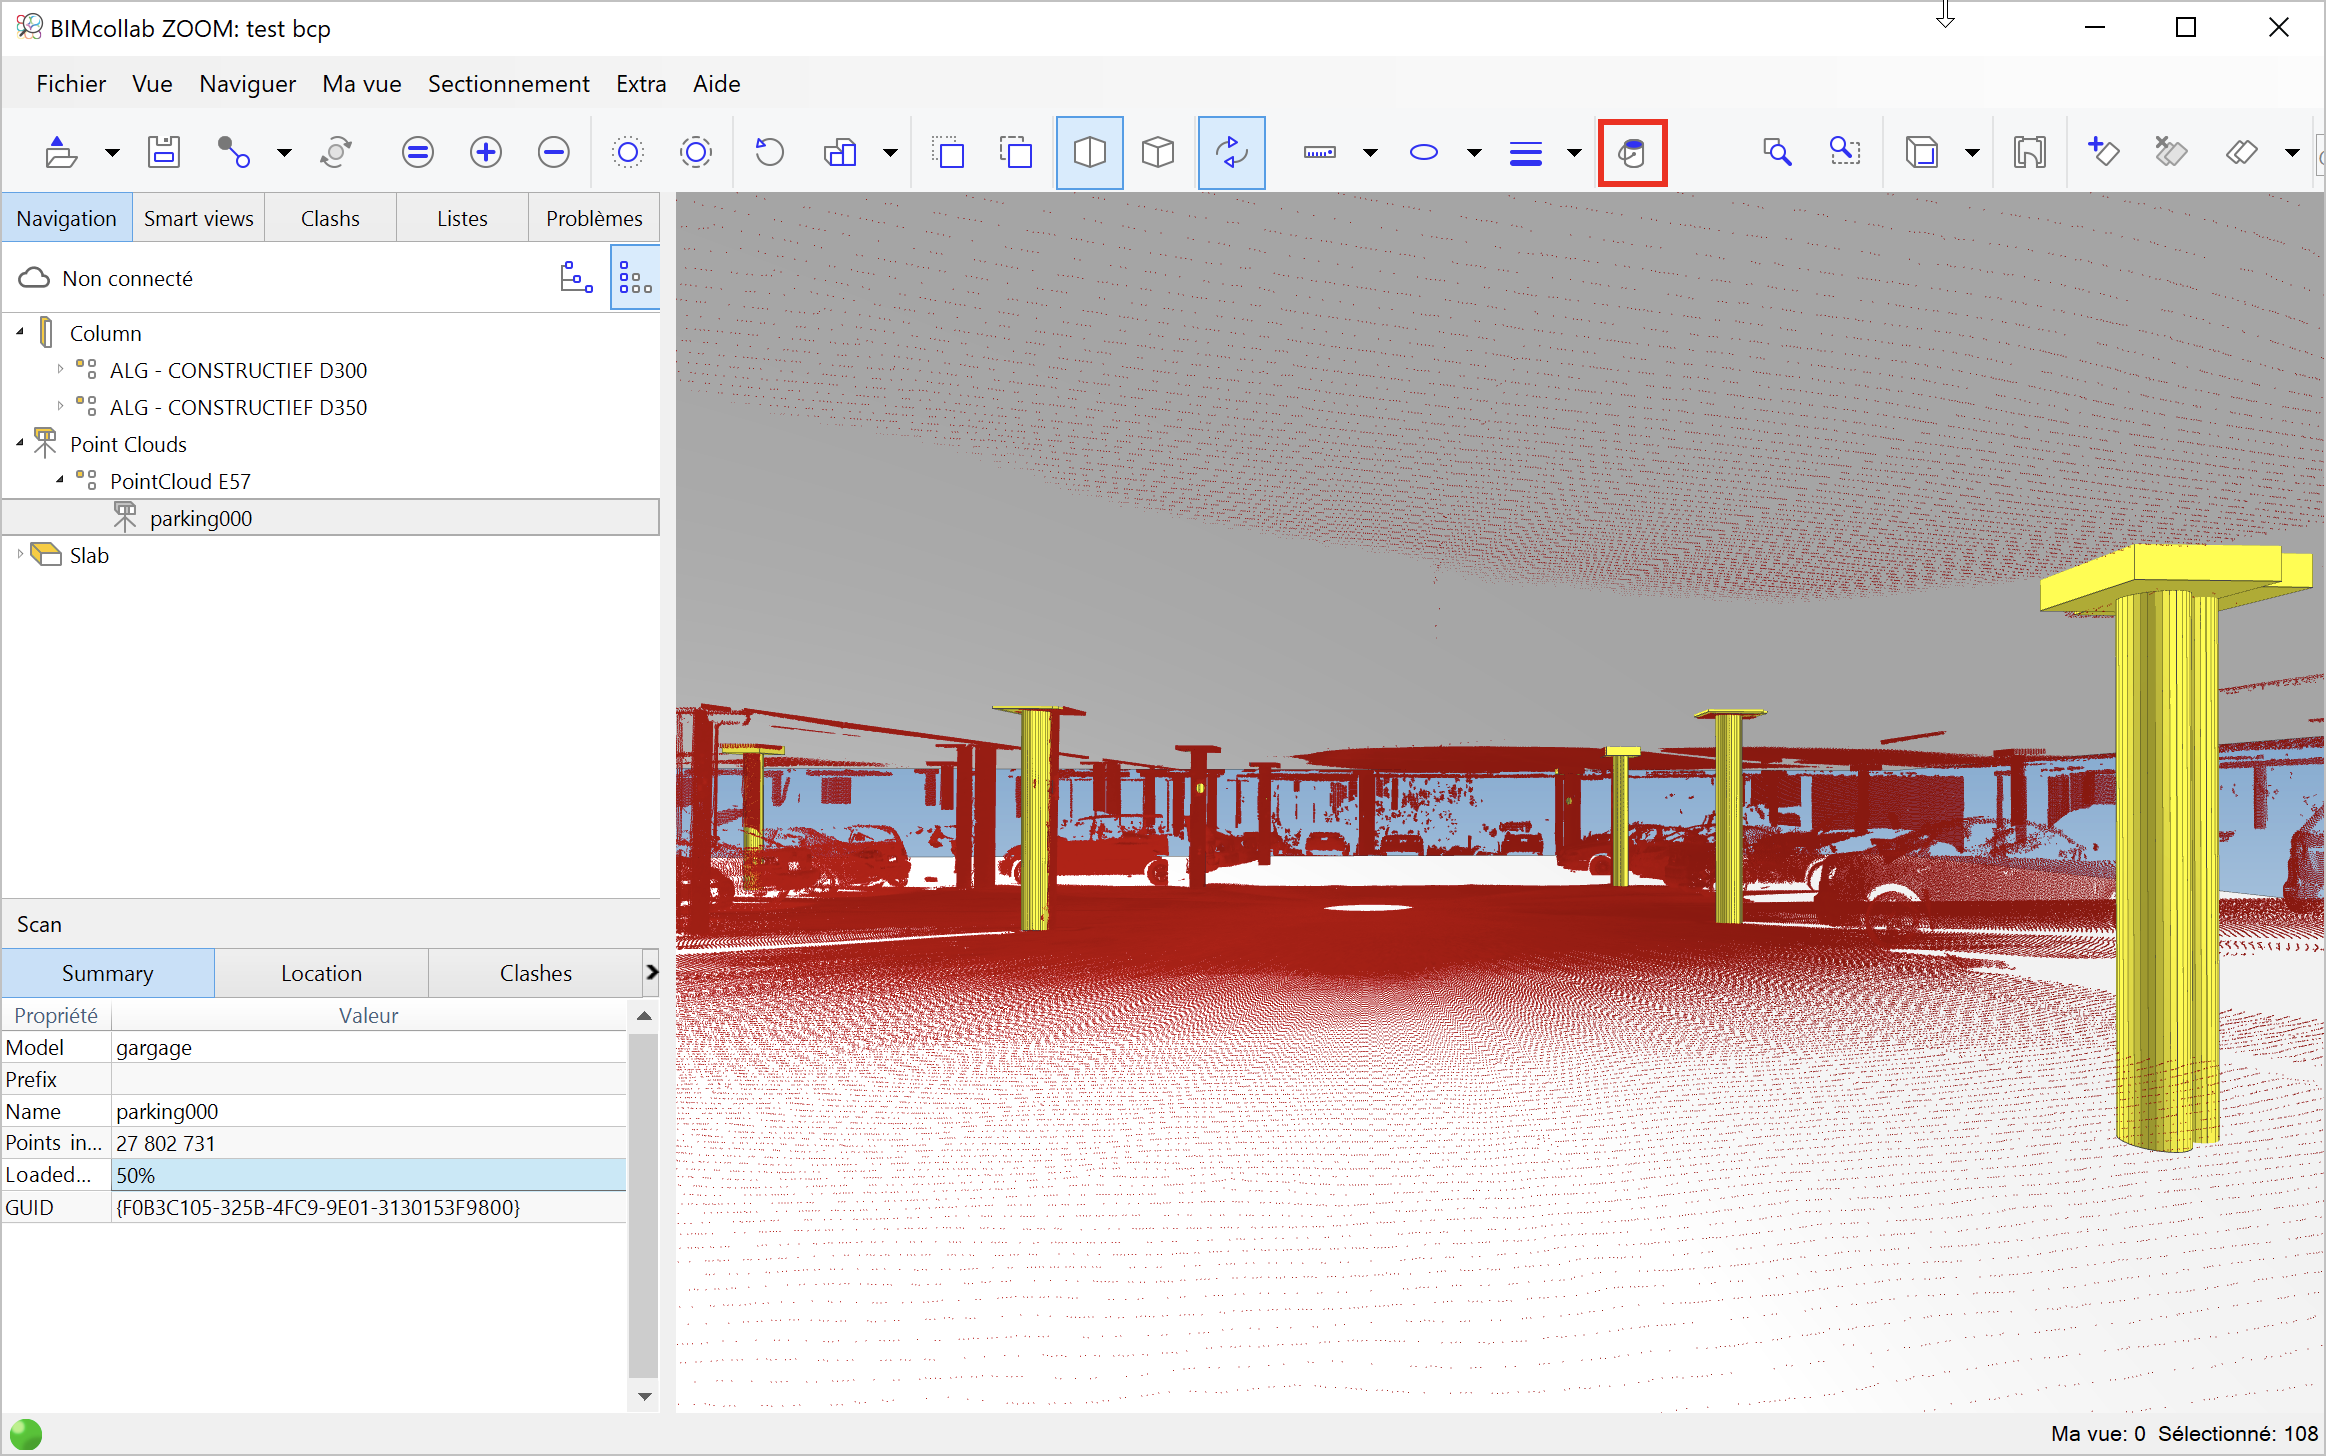The image size is (2326, 1456).
Task: Collapse the Point Clouds tree node
Action: (20, 443)
